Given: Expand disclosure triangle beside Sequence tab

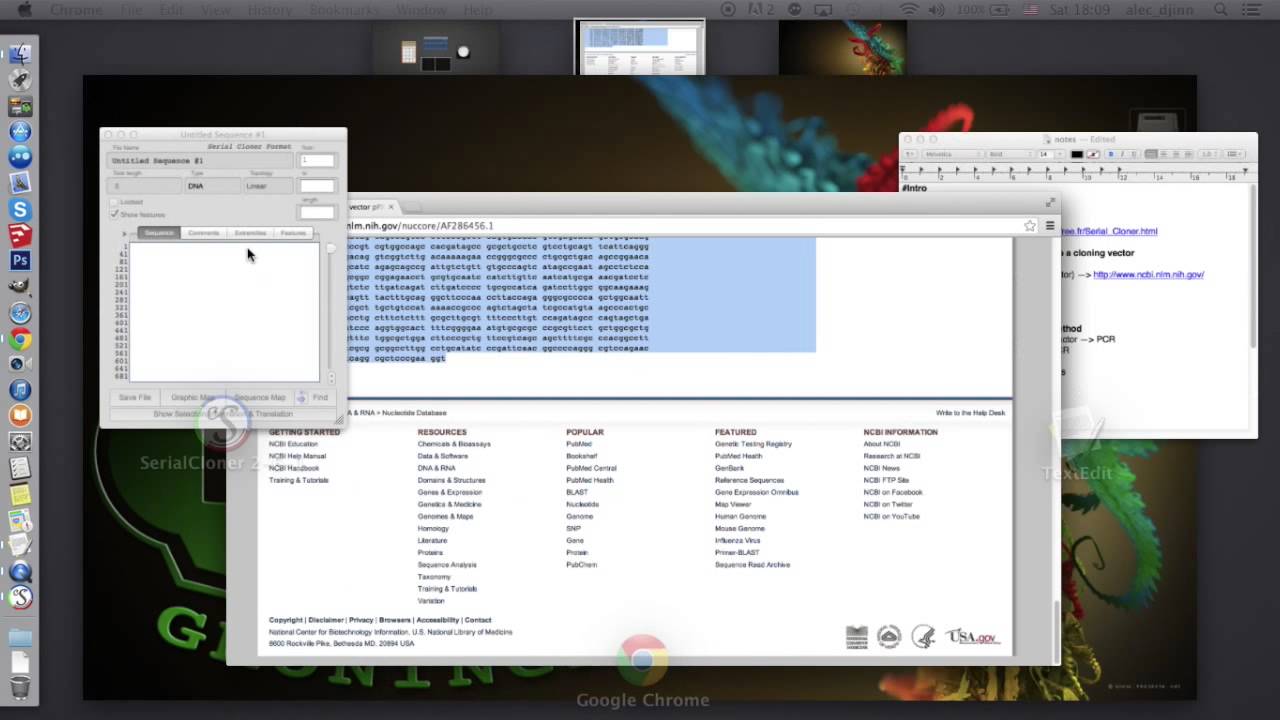Looking at the screenshot, I should tap(125, 233).
